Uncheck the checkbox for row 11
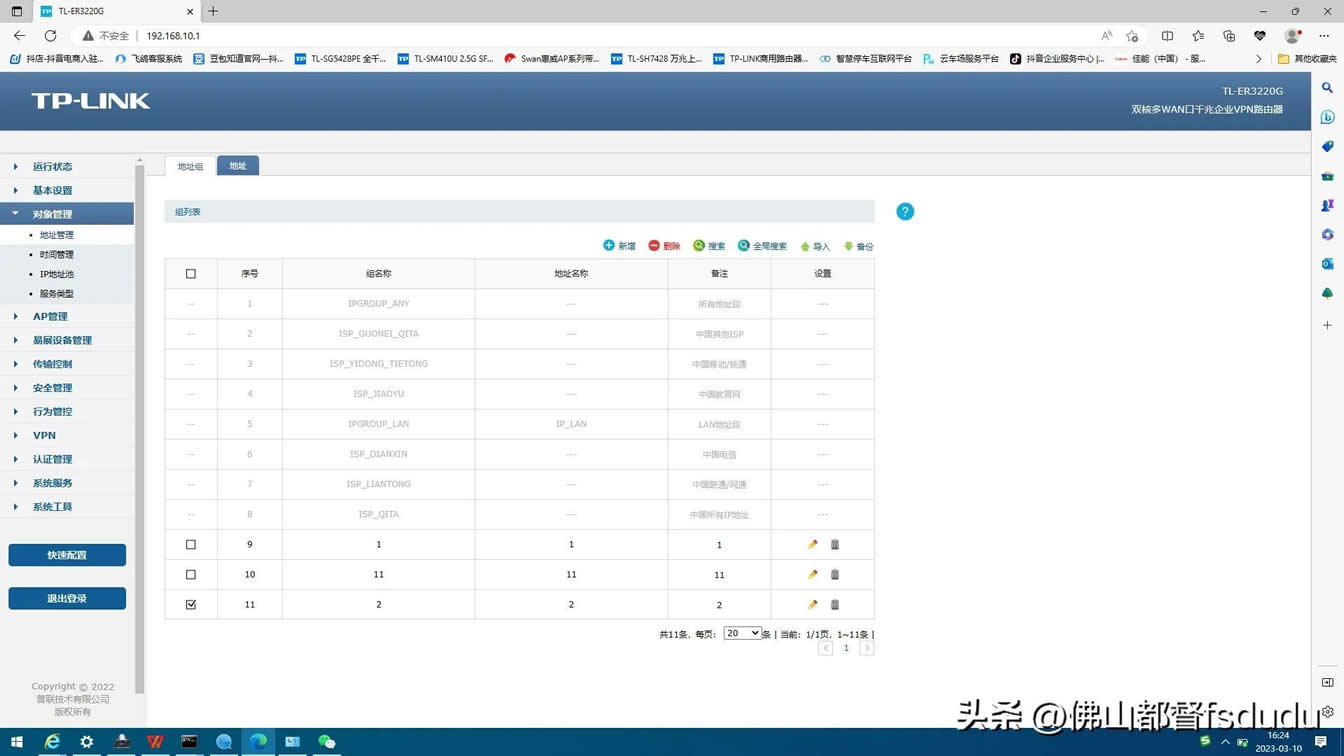Screen dimensions: 1344x756 coord(191,605)
